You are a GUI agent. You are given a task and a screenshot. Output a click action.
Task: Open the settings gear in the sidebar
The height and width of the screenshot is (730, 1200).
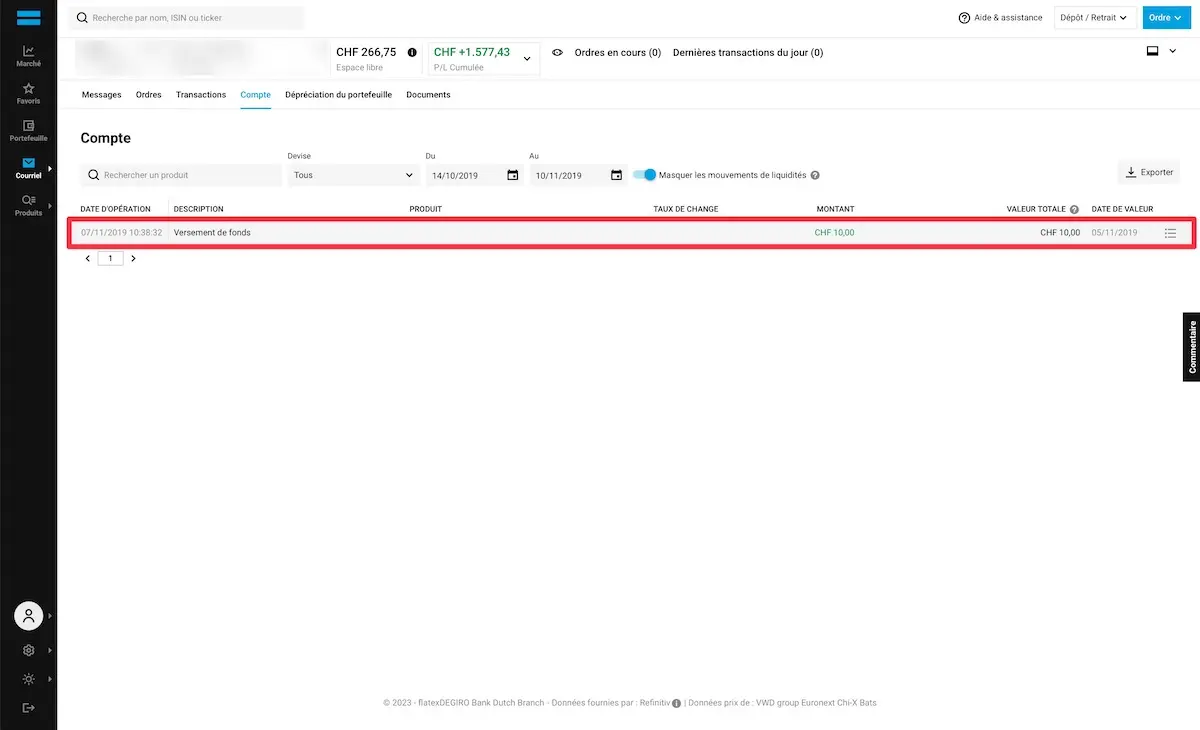[28, 649]
